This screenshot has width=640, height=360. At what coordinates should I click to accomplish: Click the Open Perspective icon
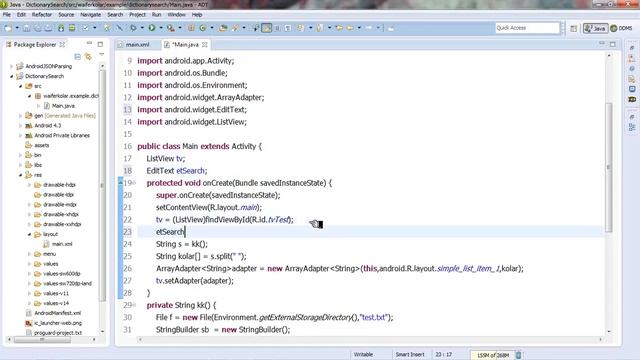pyautogui.click(x=574, y=28)
